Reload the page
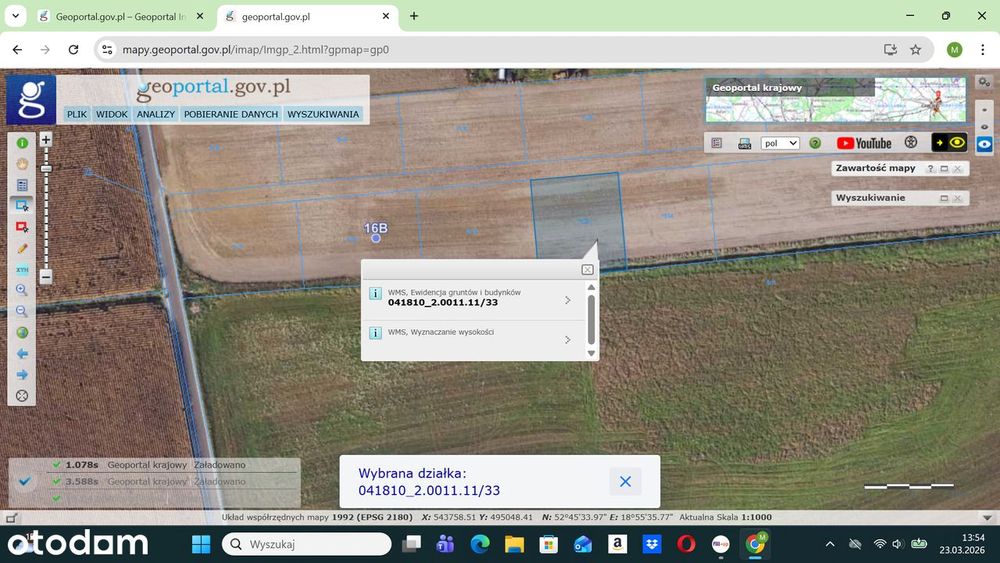 (x=73, y=50)
